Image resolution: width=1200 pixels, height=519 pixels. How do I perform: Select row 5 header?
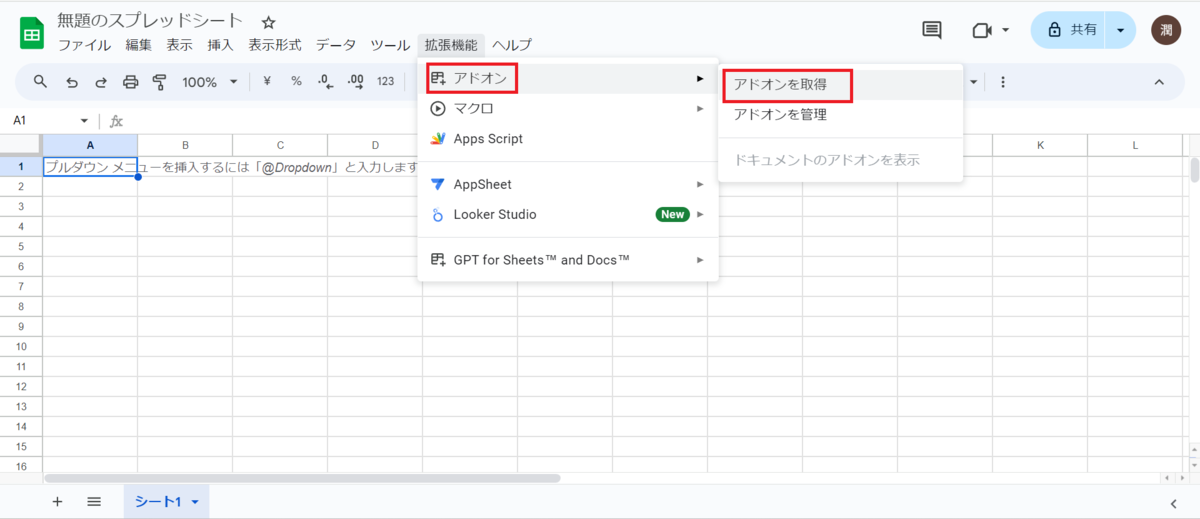click(21, 247)
